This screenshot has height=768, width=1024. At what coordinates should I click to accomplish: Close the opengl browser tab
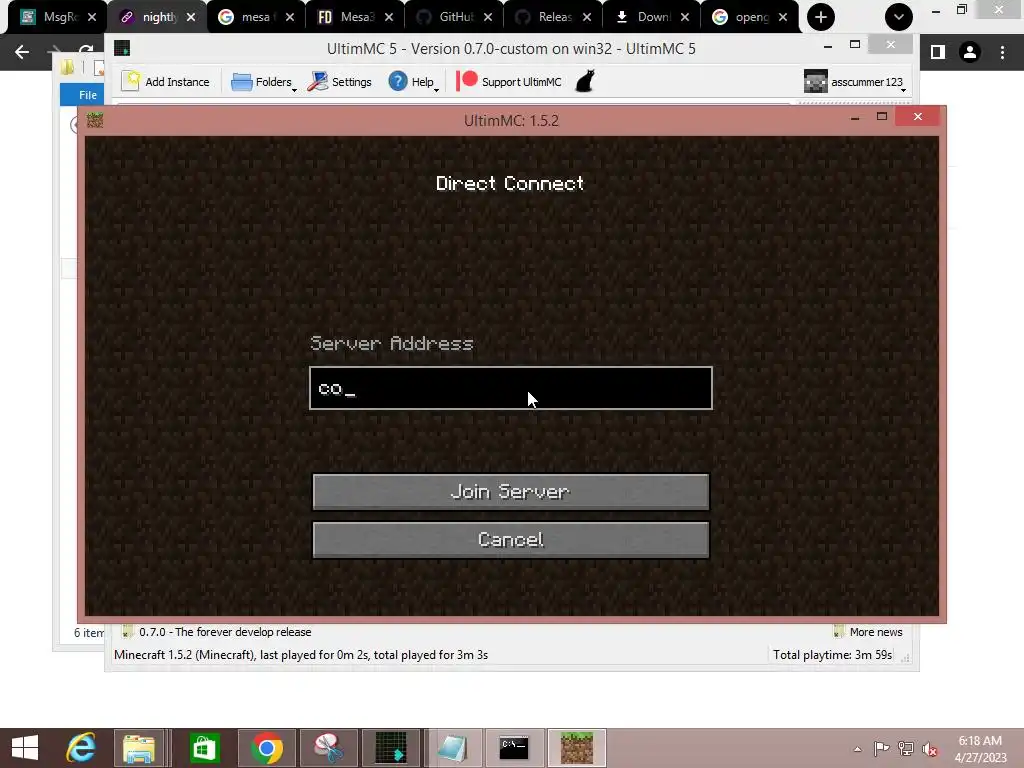click(782, 18)
